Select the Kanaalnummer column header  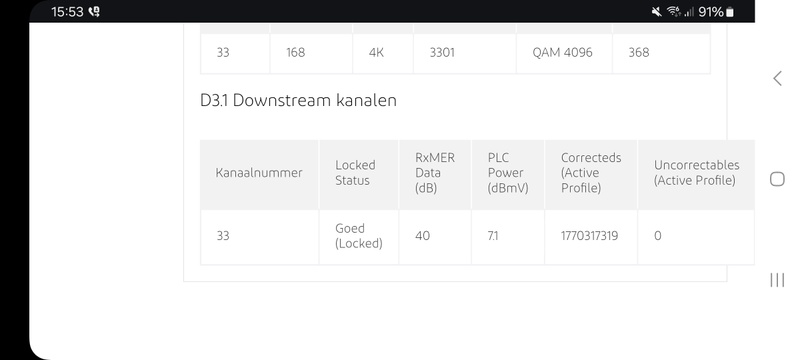click(x=259, y=173)
